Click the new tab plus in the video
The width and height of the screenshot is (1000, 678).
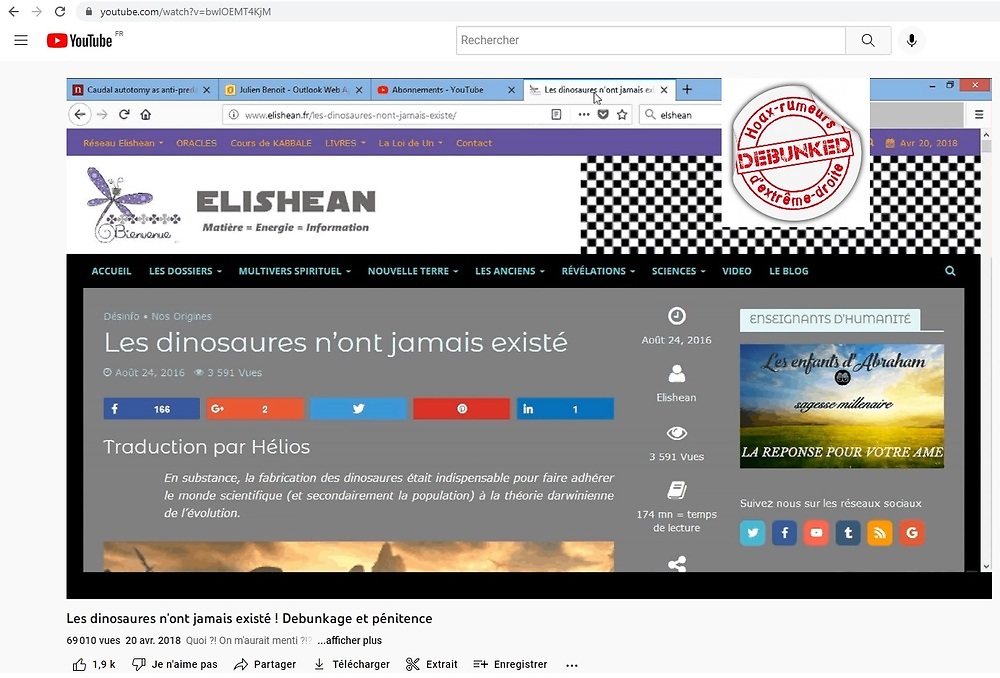687,89
